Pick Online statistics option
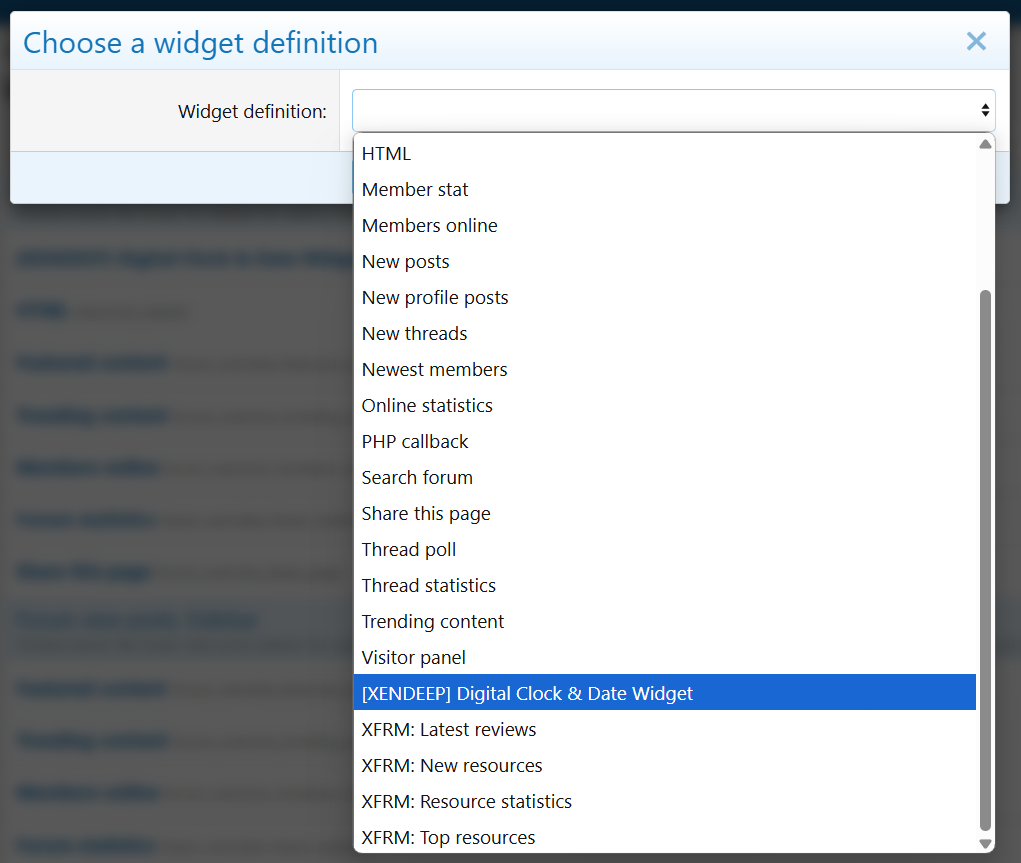The height and width of the screenshot is (863, 1021). pos(427,406)
